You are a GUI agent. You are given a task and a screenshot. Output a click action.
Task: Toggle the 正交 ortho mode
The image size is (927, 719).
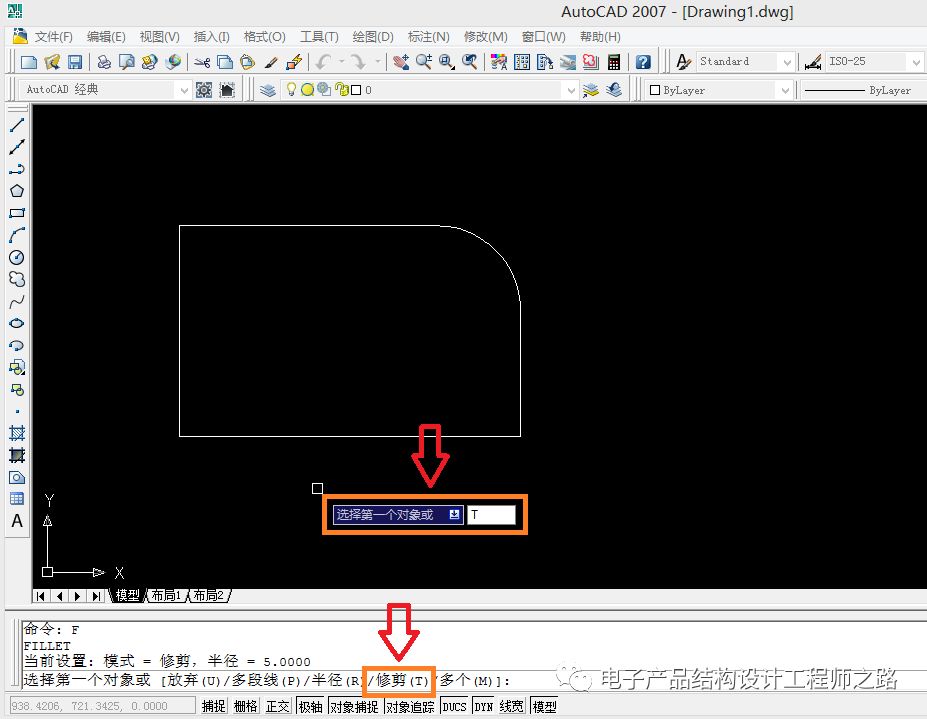(x=277, y=706)
